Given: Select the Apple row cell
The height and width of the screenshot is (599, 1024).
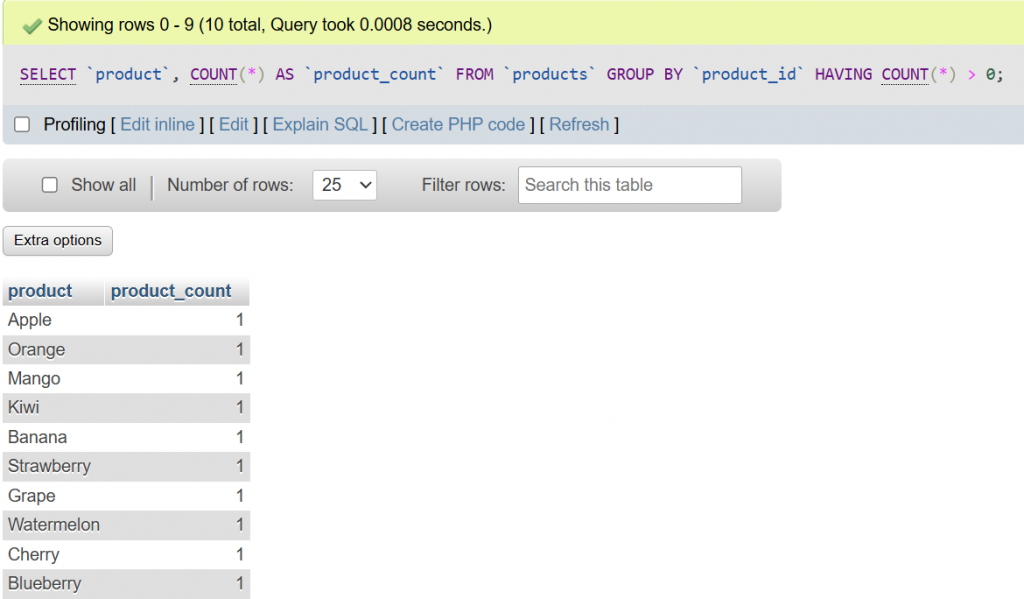Looking at the screenshot, I should tap(30, 320).
